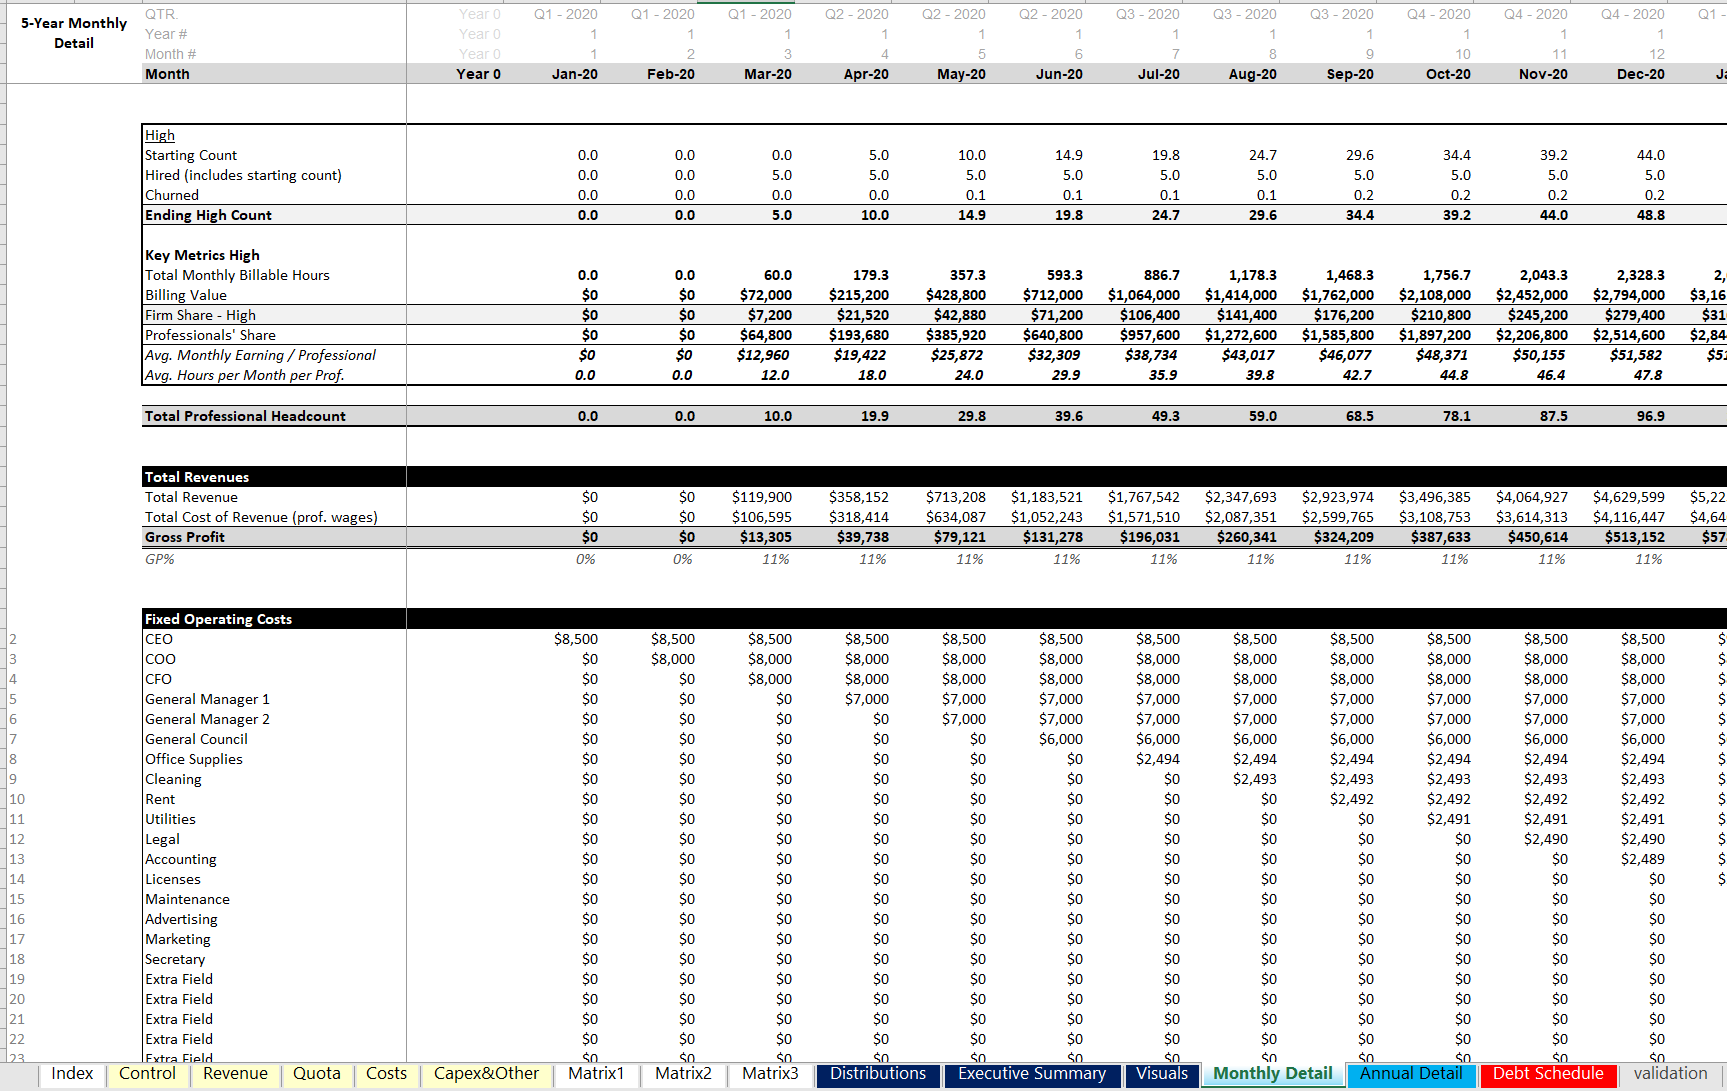Select the 'Gross Profit' row label
Screen dimensions: 1727x1091
[185, 537]
